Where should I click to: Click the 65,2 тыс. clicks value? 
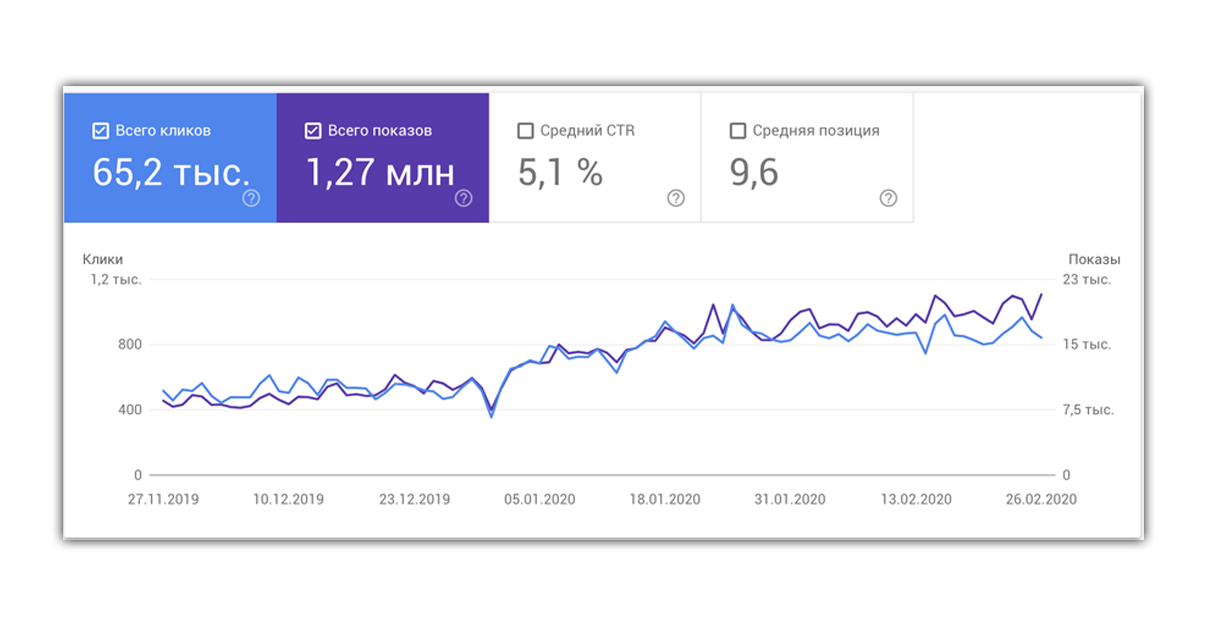click(x=171, y=173)
